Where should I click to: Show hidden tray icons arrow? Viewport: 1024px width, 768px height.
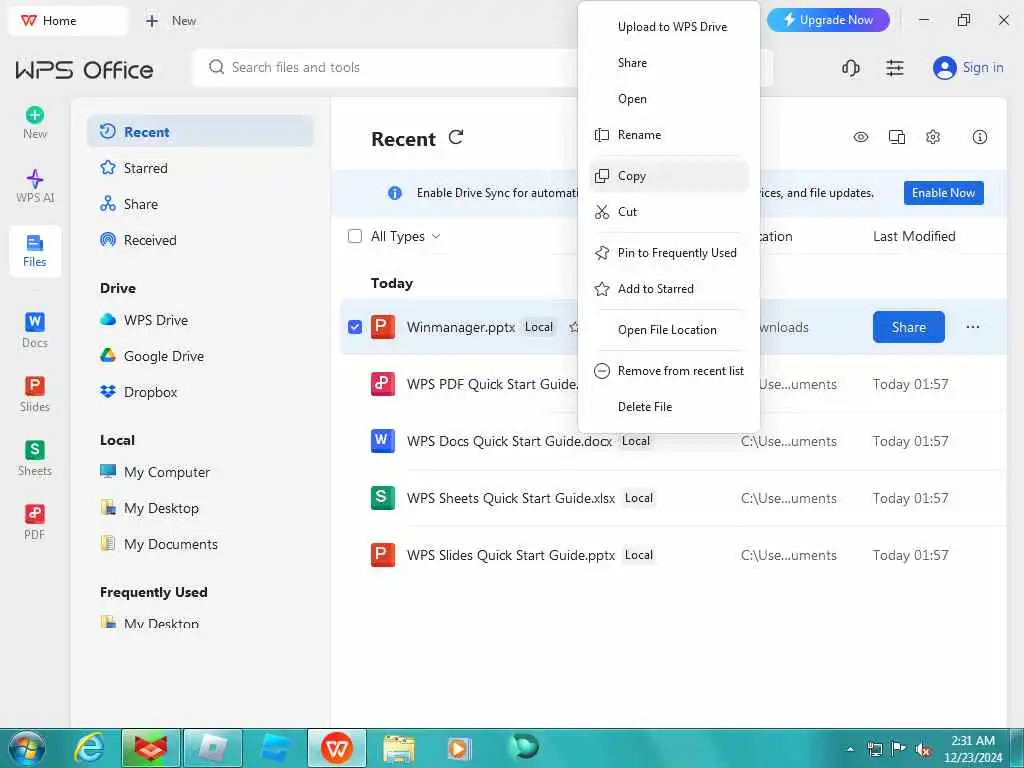(850, 750)
